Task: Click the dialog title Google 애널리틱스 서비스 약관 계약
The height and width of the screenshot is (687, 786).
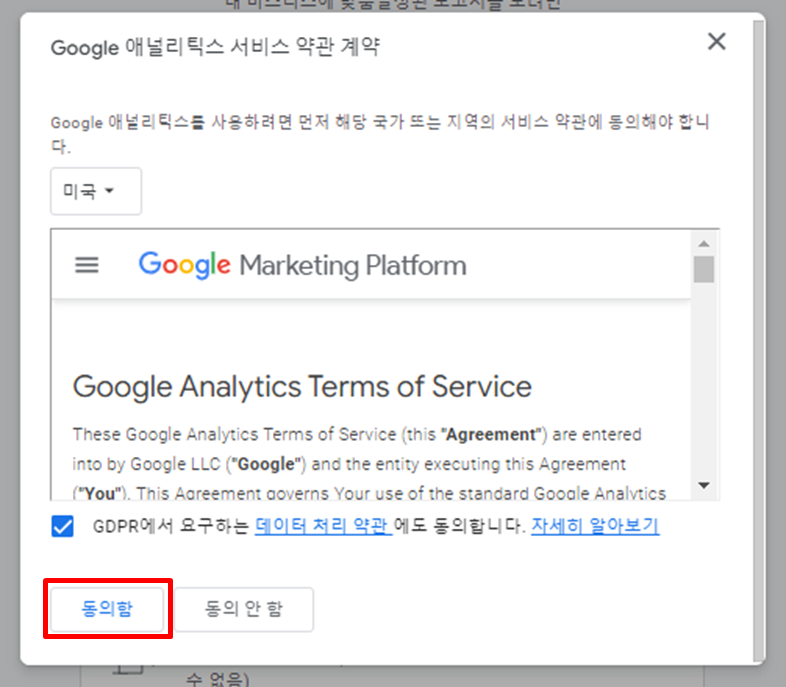Action: pyautogui.click(x=215, y=48)
